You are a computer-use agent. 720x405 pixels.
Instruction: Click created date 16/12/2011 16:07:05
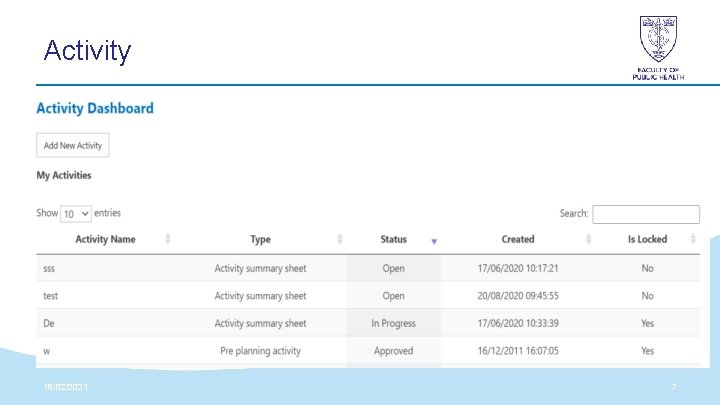[x=518, y=351]
